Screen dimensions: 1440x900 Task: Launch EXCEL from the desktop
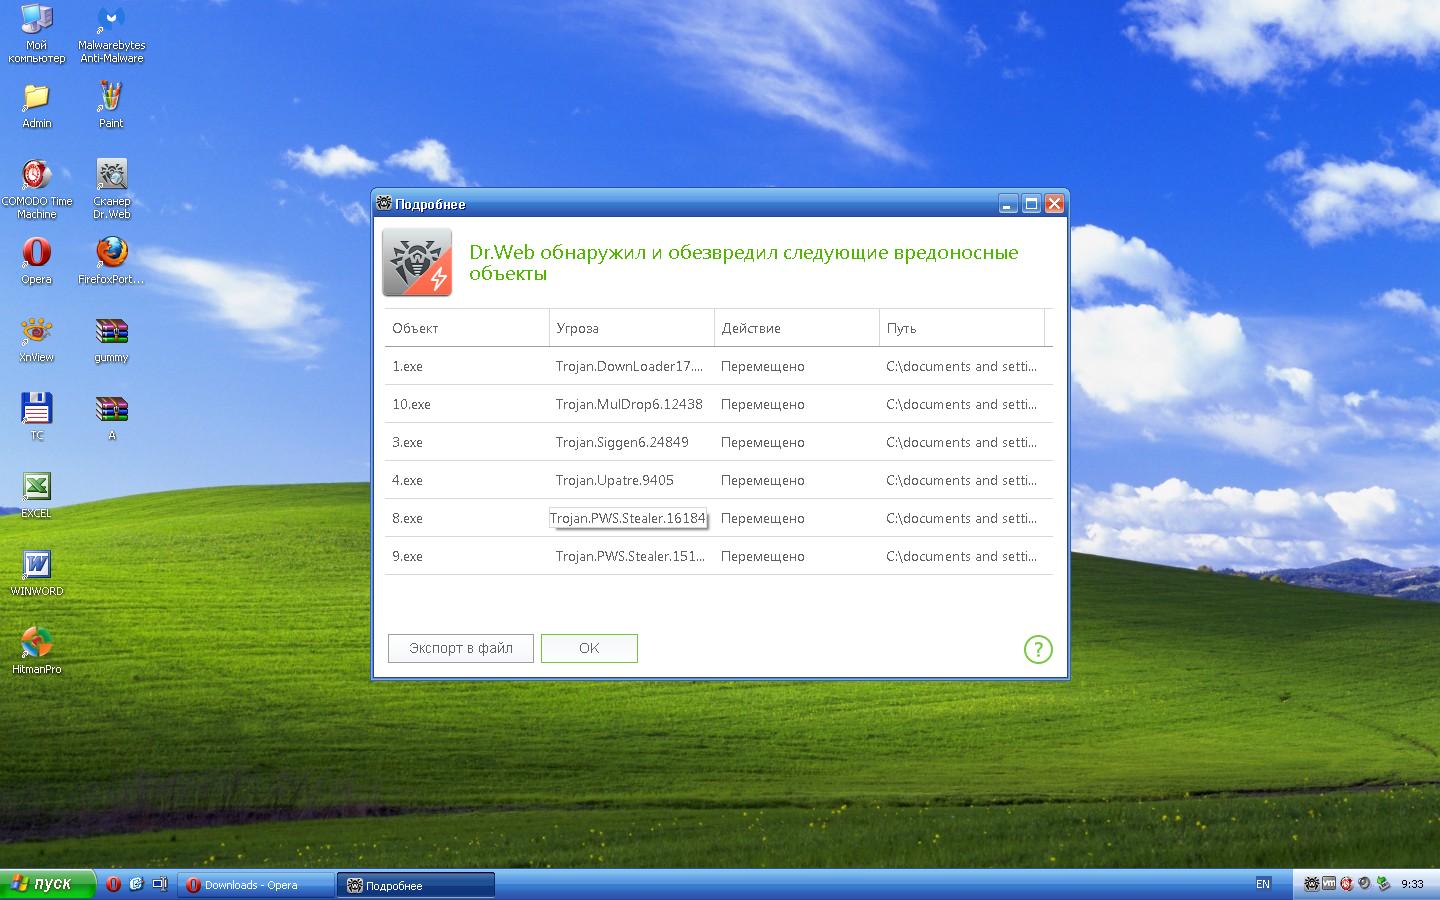36,495
